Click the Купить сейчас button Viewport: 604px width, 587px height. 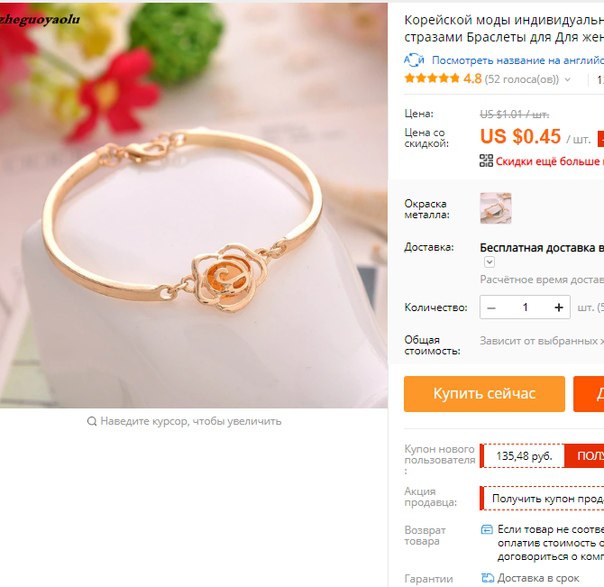tap(484, 394)
